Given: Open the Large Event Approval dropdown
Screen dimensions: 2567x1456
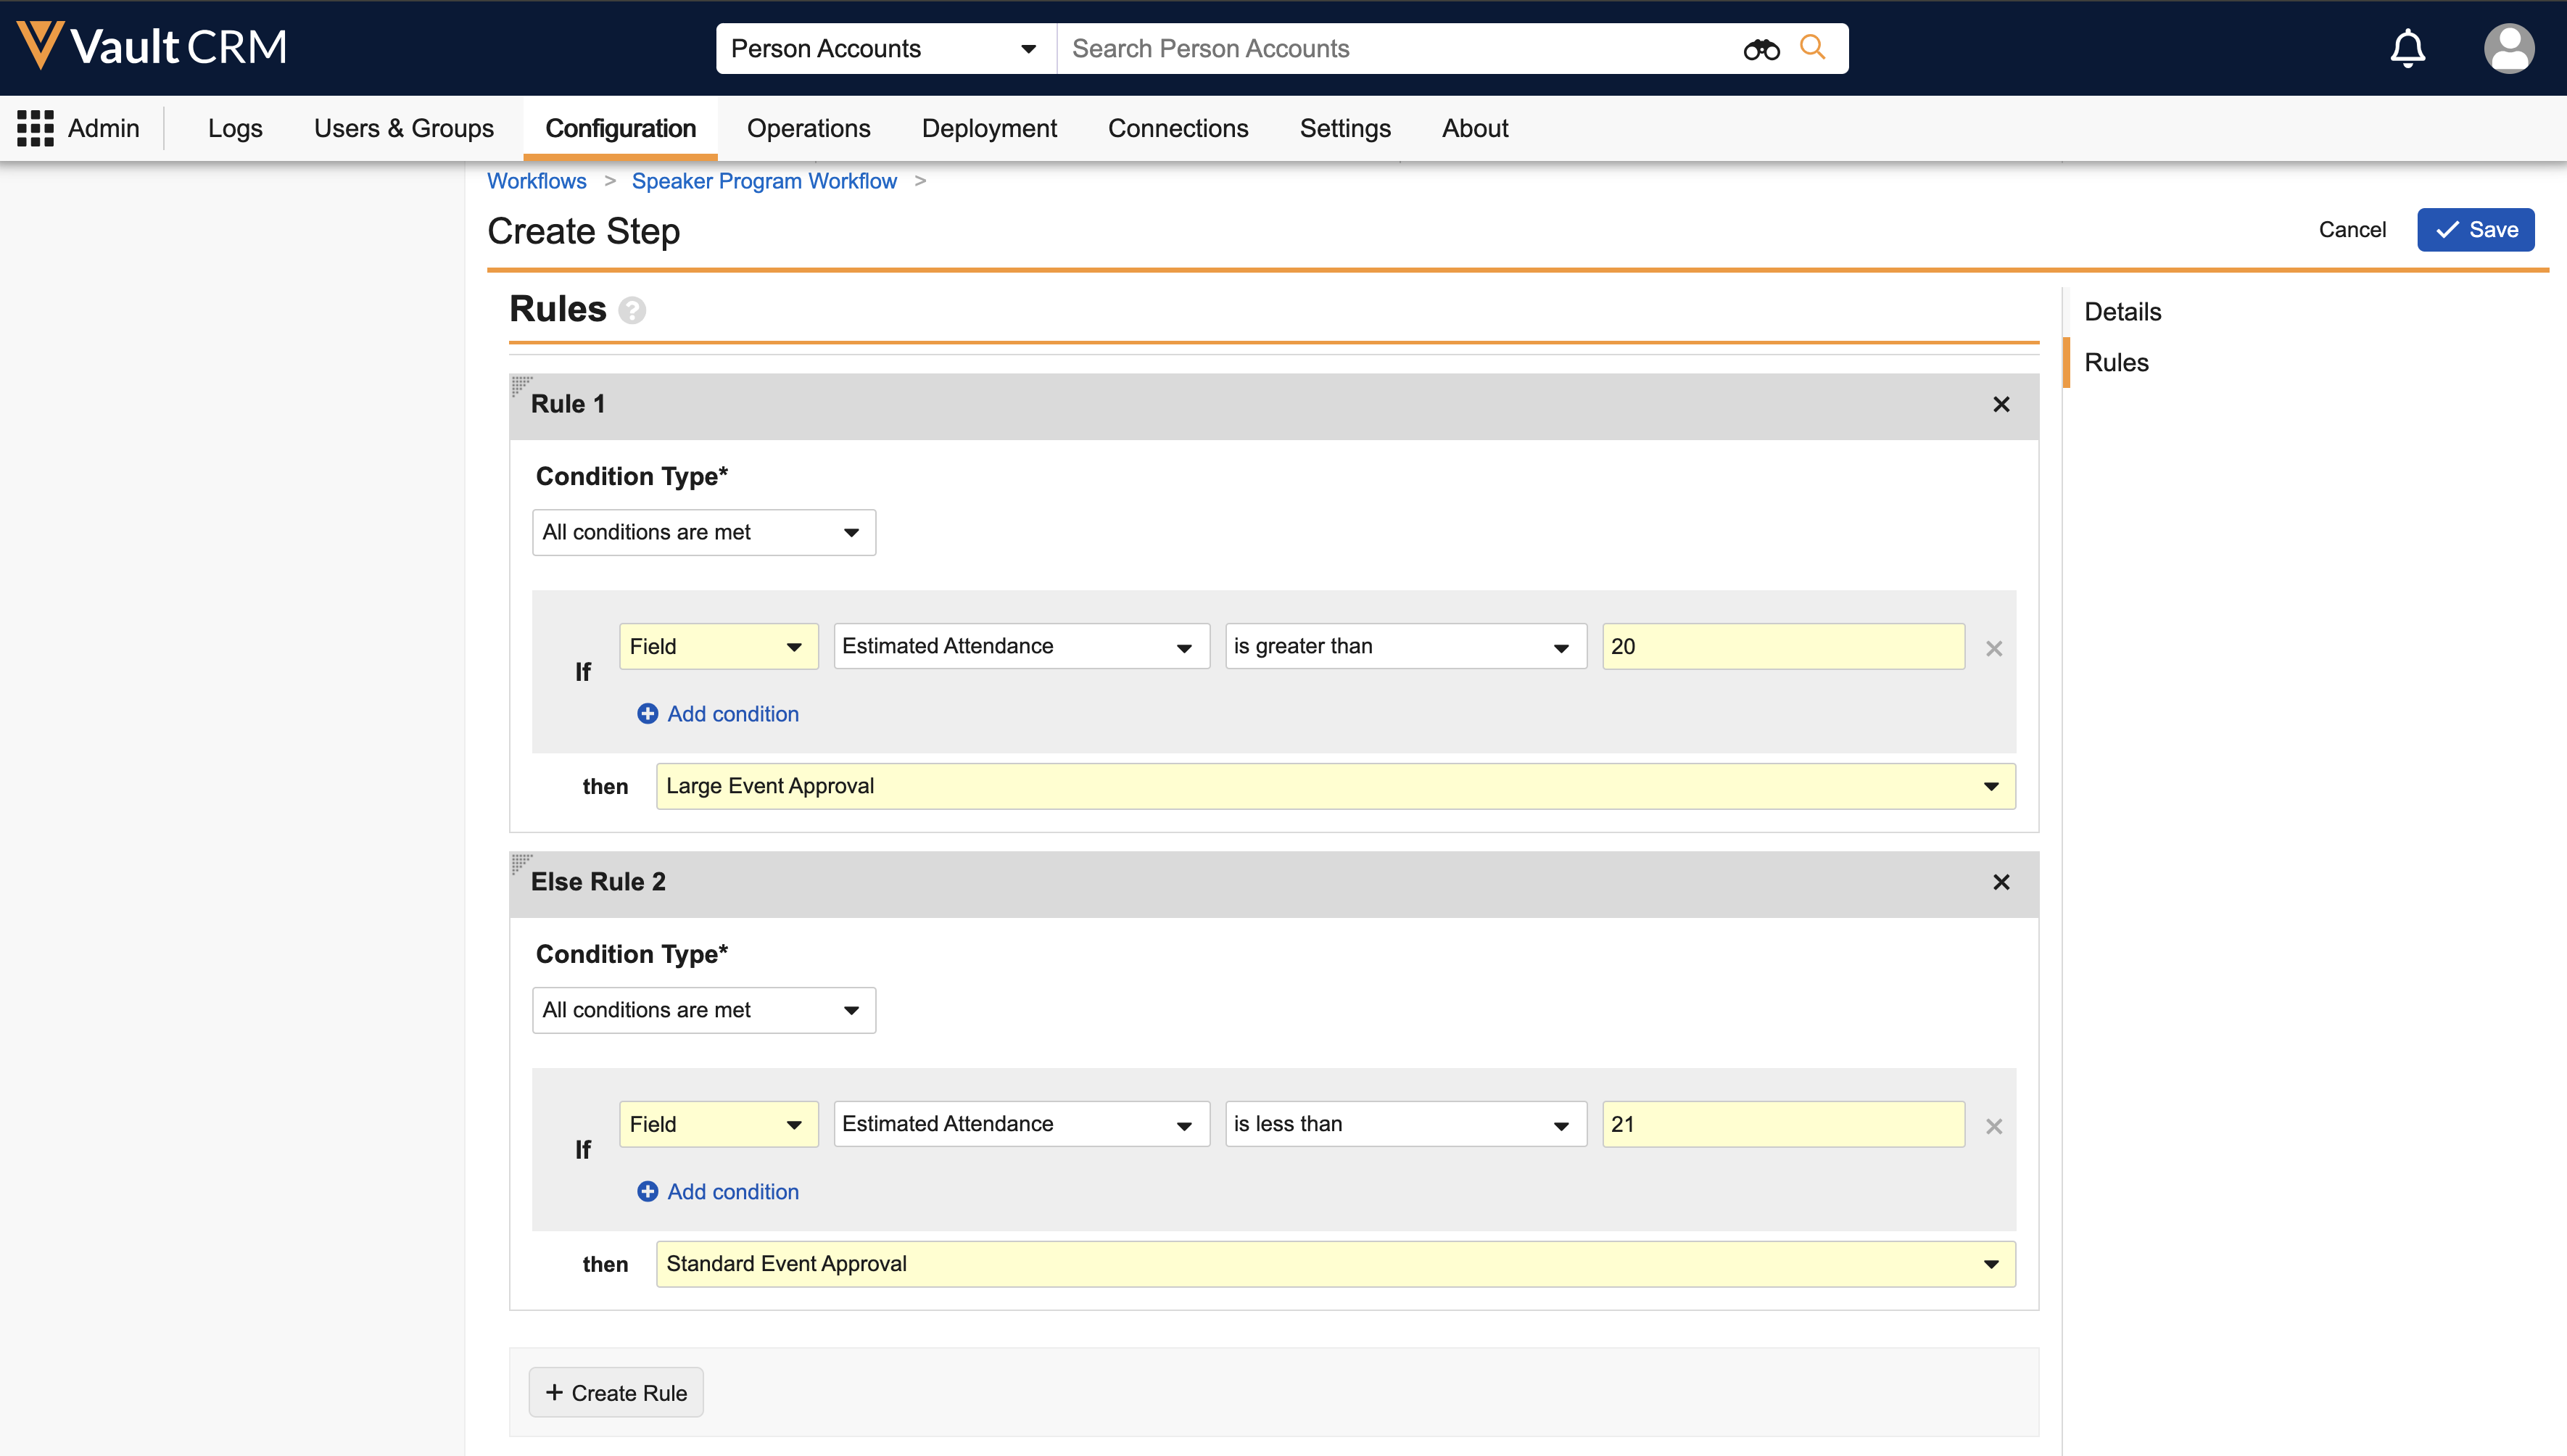Looking at the screenshot, I should (x=1335, y=787).
